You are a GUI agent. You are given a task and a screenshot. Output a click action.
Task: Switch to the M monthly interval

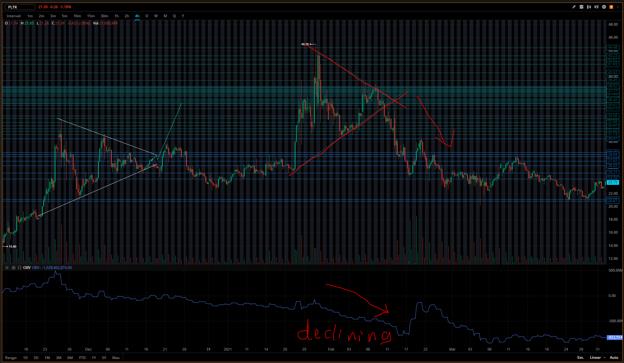[165, 16]
